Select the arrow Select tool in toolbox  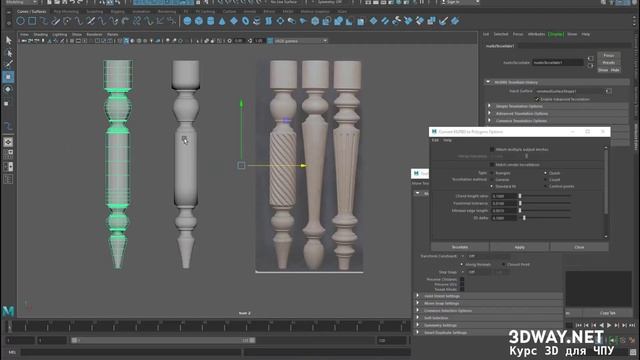pyautogui.click(x=8, y=40)
